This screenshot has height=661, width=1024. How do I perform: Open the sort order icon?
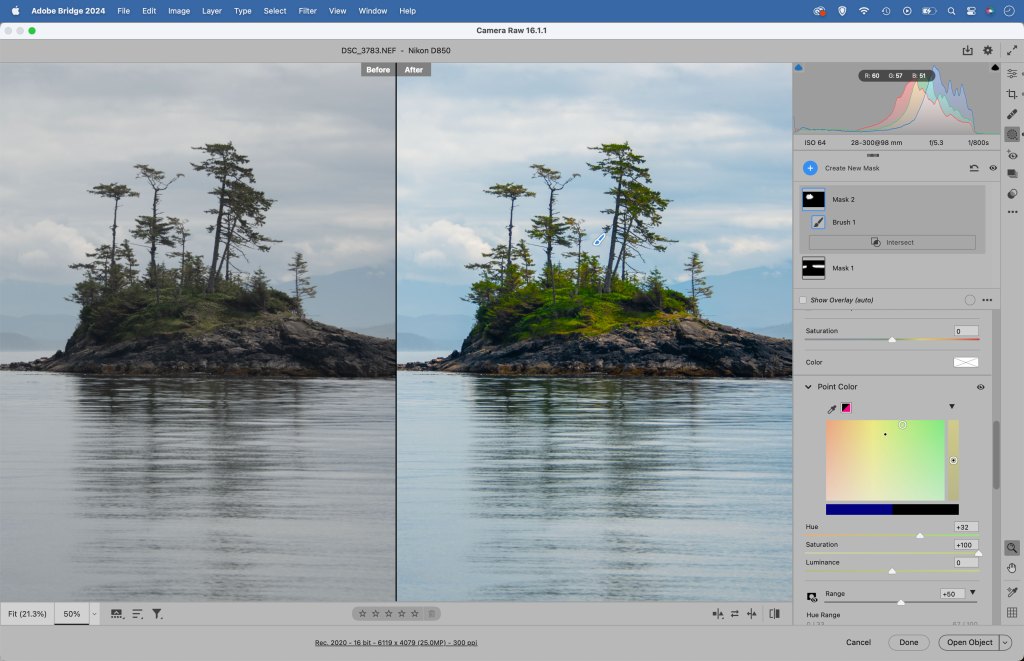pyautogui.click(x=137, y=614)
